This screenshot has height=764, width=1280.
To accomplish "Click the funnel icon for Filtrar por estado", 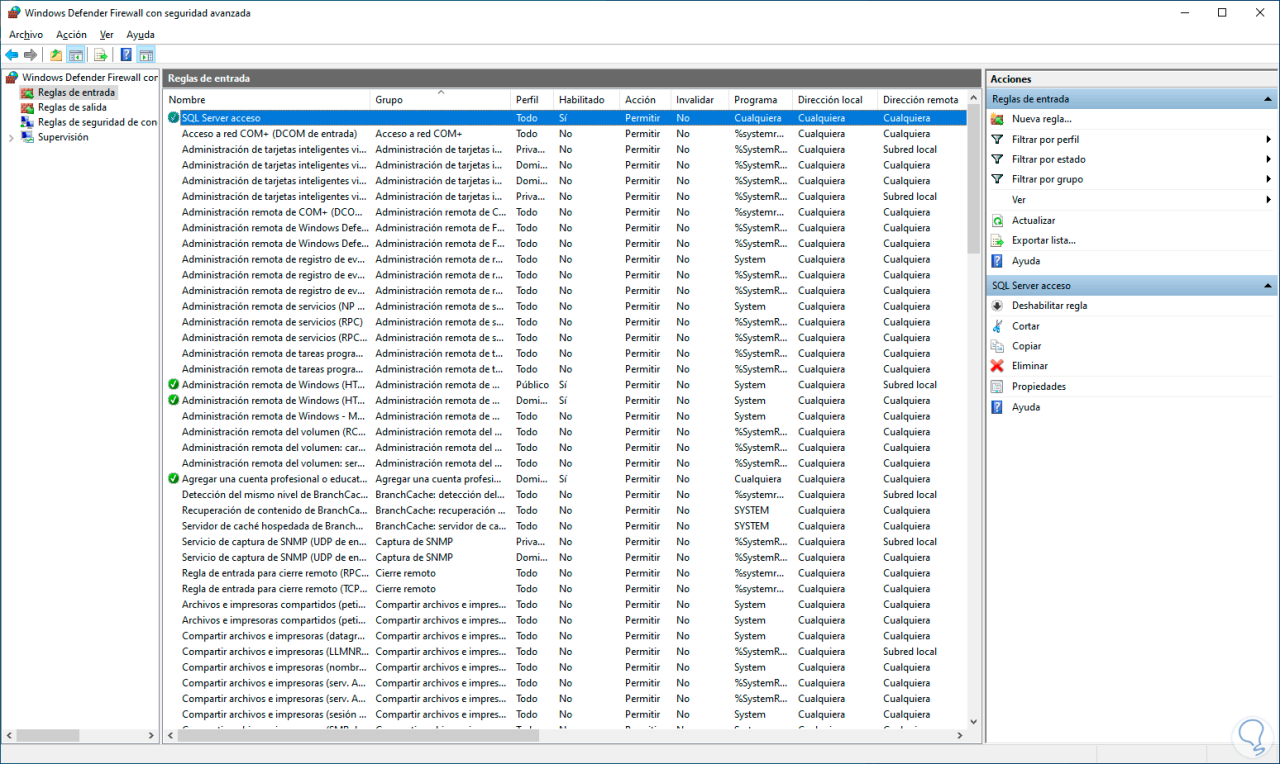I will 997,159.
